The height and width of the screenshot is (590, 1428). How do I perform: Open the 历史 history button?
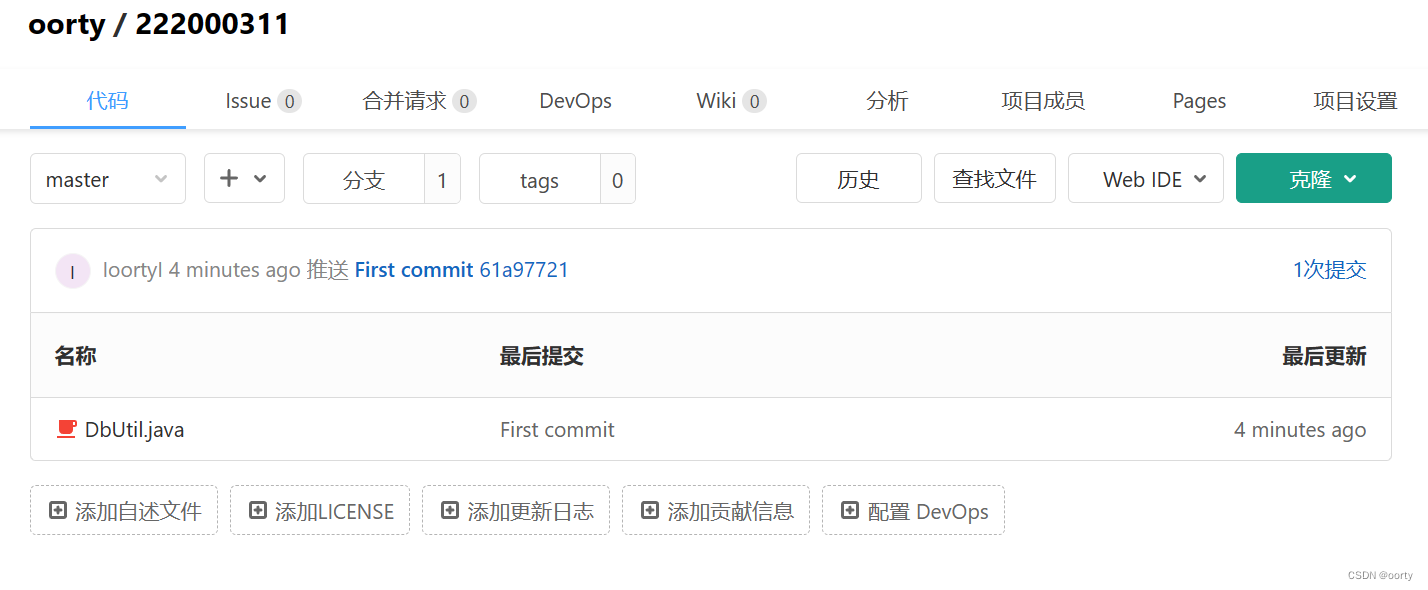[x=858, y=179]
